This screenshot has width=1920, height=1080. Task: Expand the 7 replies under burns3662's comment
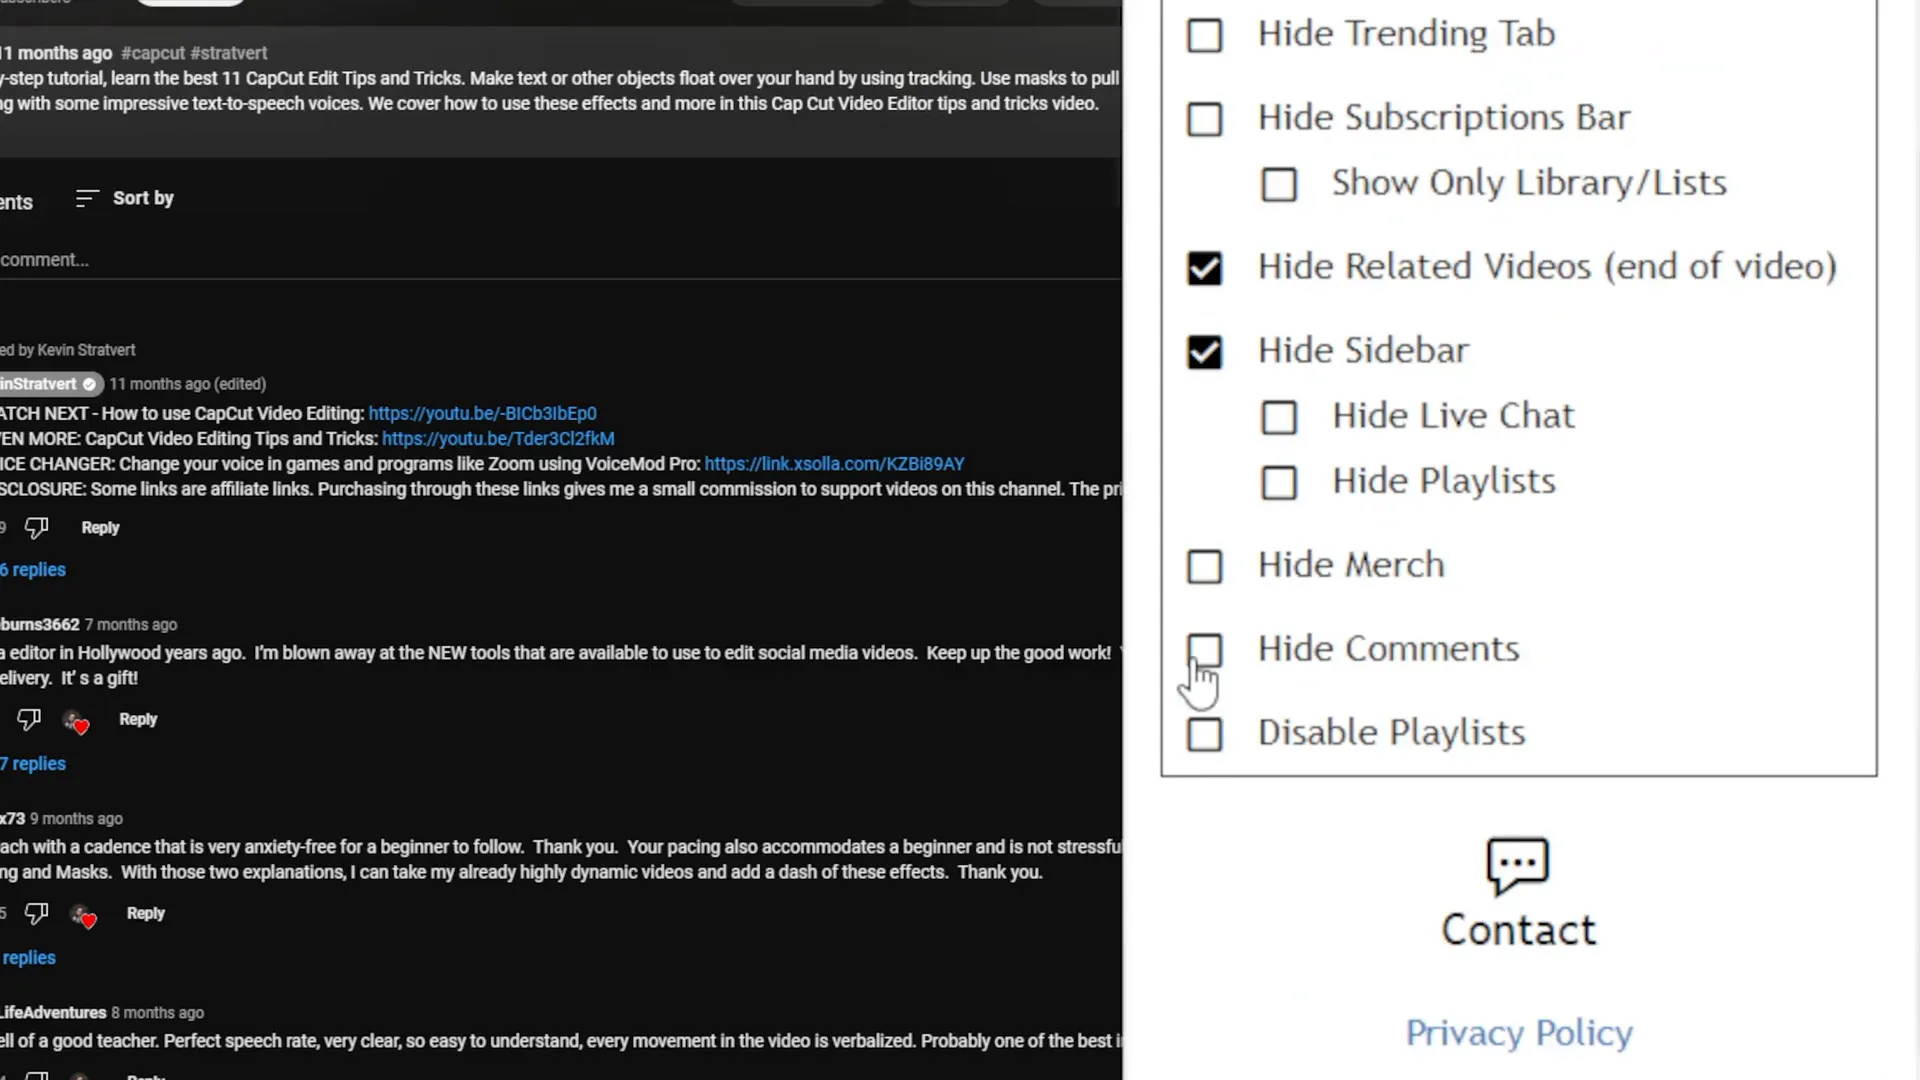(33, 763)
